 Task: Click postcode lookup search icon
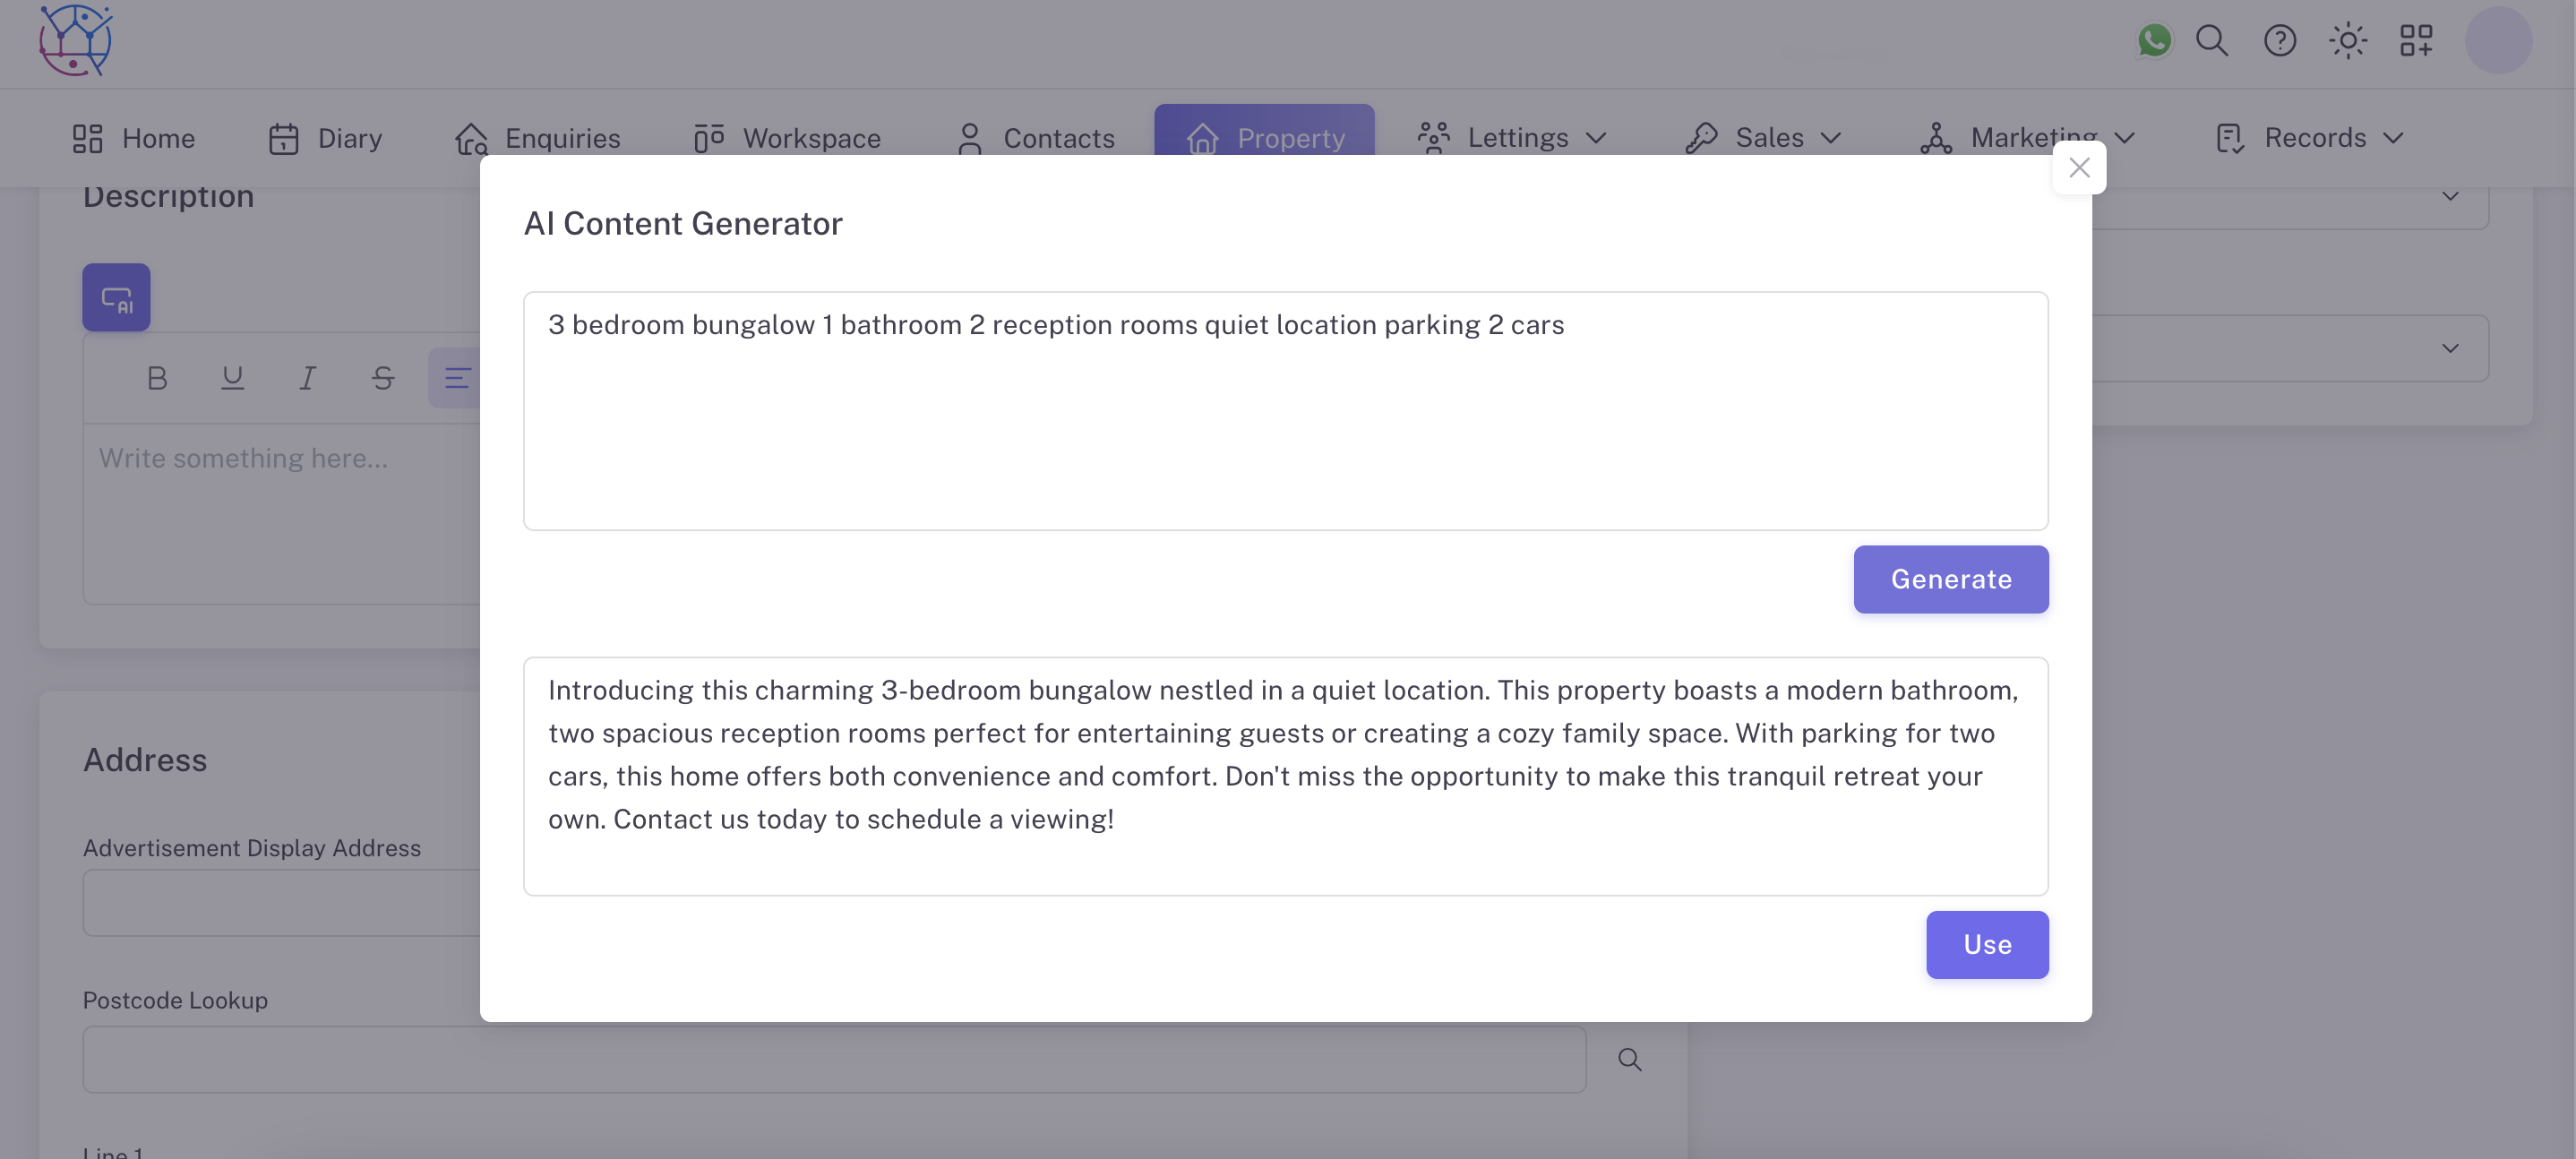1629,1059
